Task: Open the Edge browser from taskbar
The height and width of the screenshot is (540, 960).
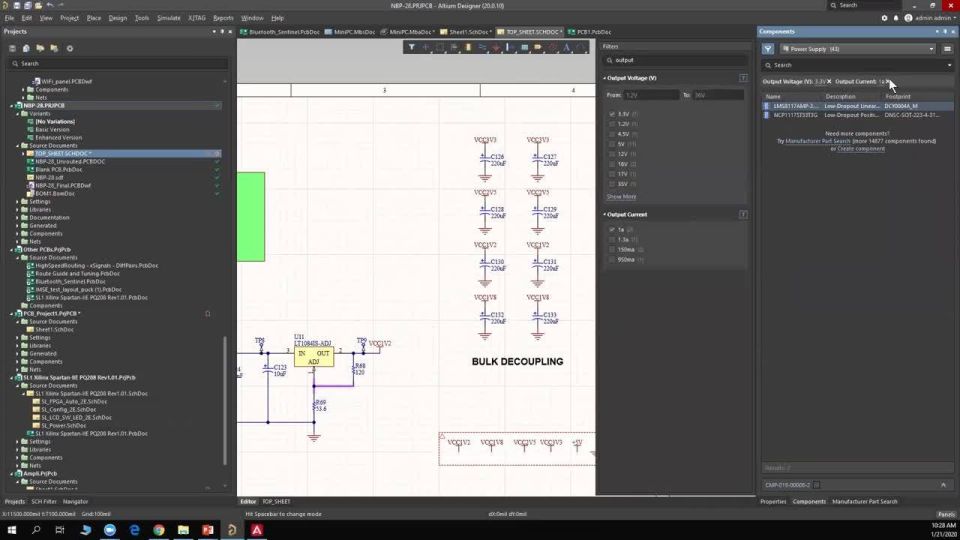Action: point(134,530)
